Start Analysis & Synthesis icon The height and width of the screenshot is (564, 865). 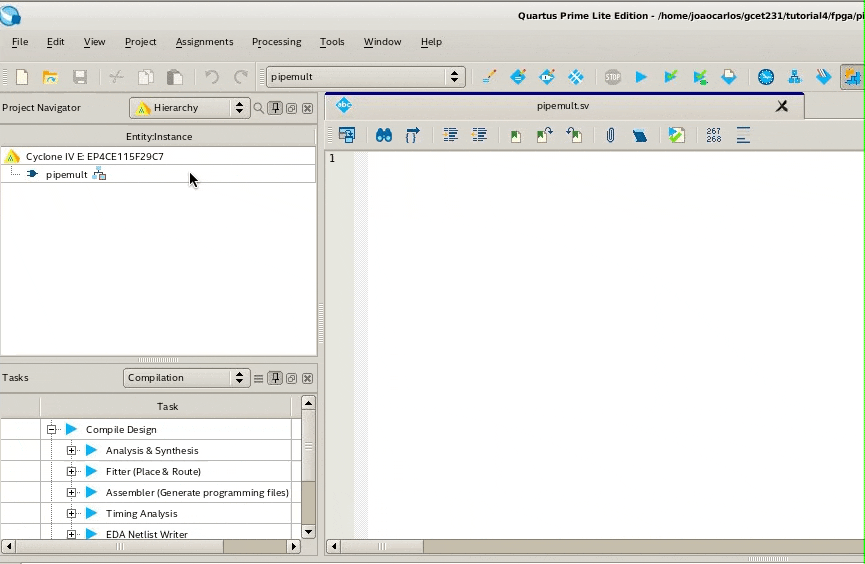click(700, 77)
